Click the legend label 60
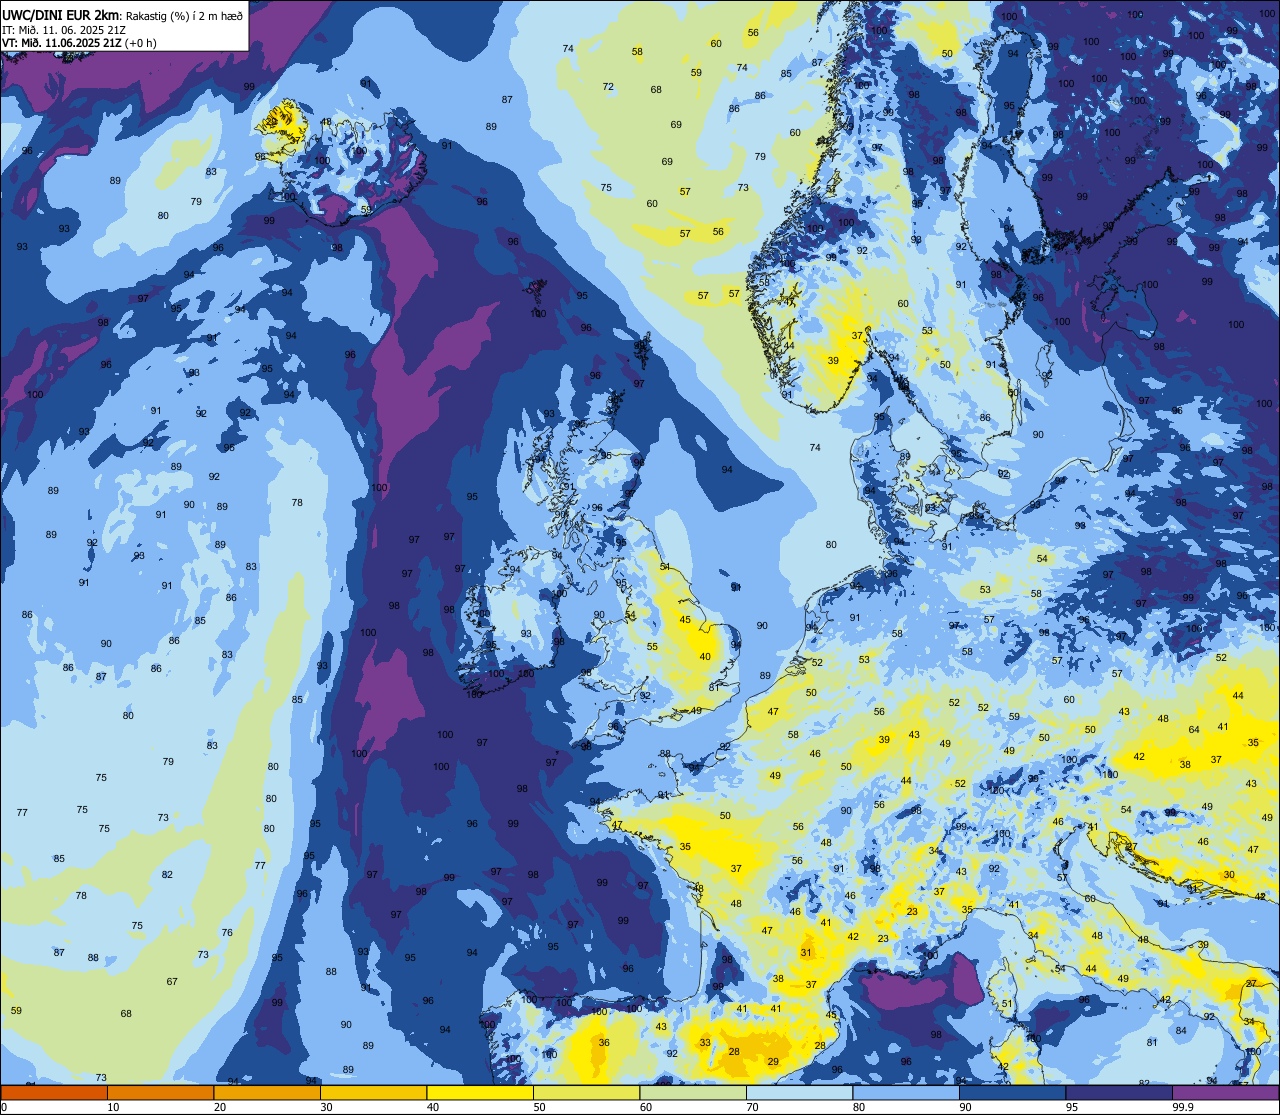The height and width of the screenshot is (1115, 1280). (x=646, y=1107)
